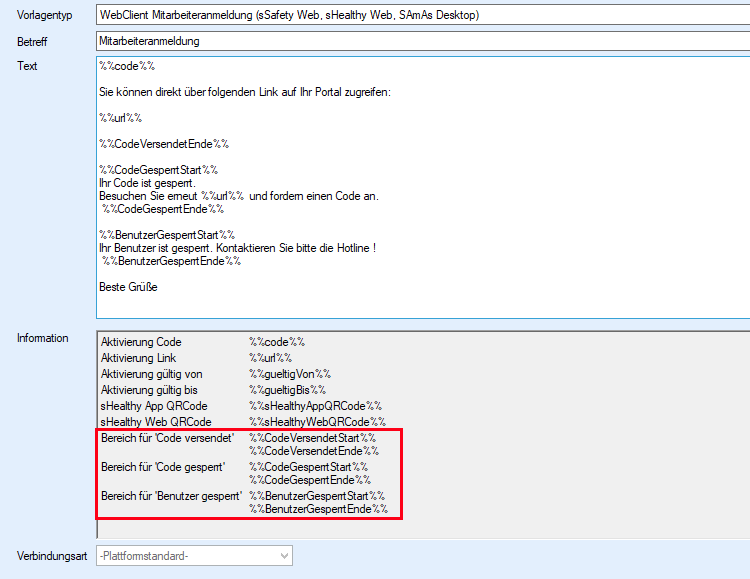Screen dimensions: 750x579
Task: Click the '%%BenutzerGesperrtStart%%' line in Text area
Action: pyautogui.click(x=167, y=234)
